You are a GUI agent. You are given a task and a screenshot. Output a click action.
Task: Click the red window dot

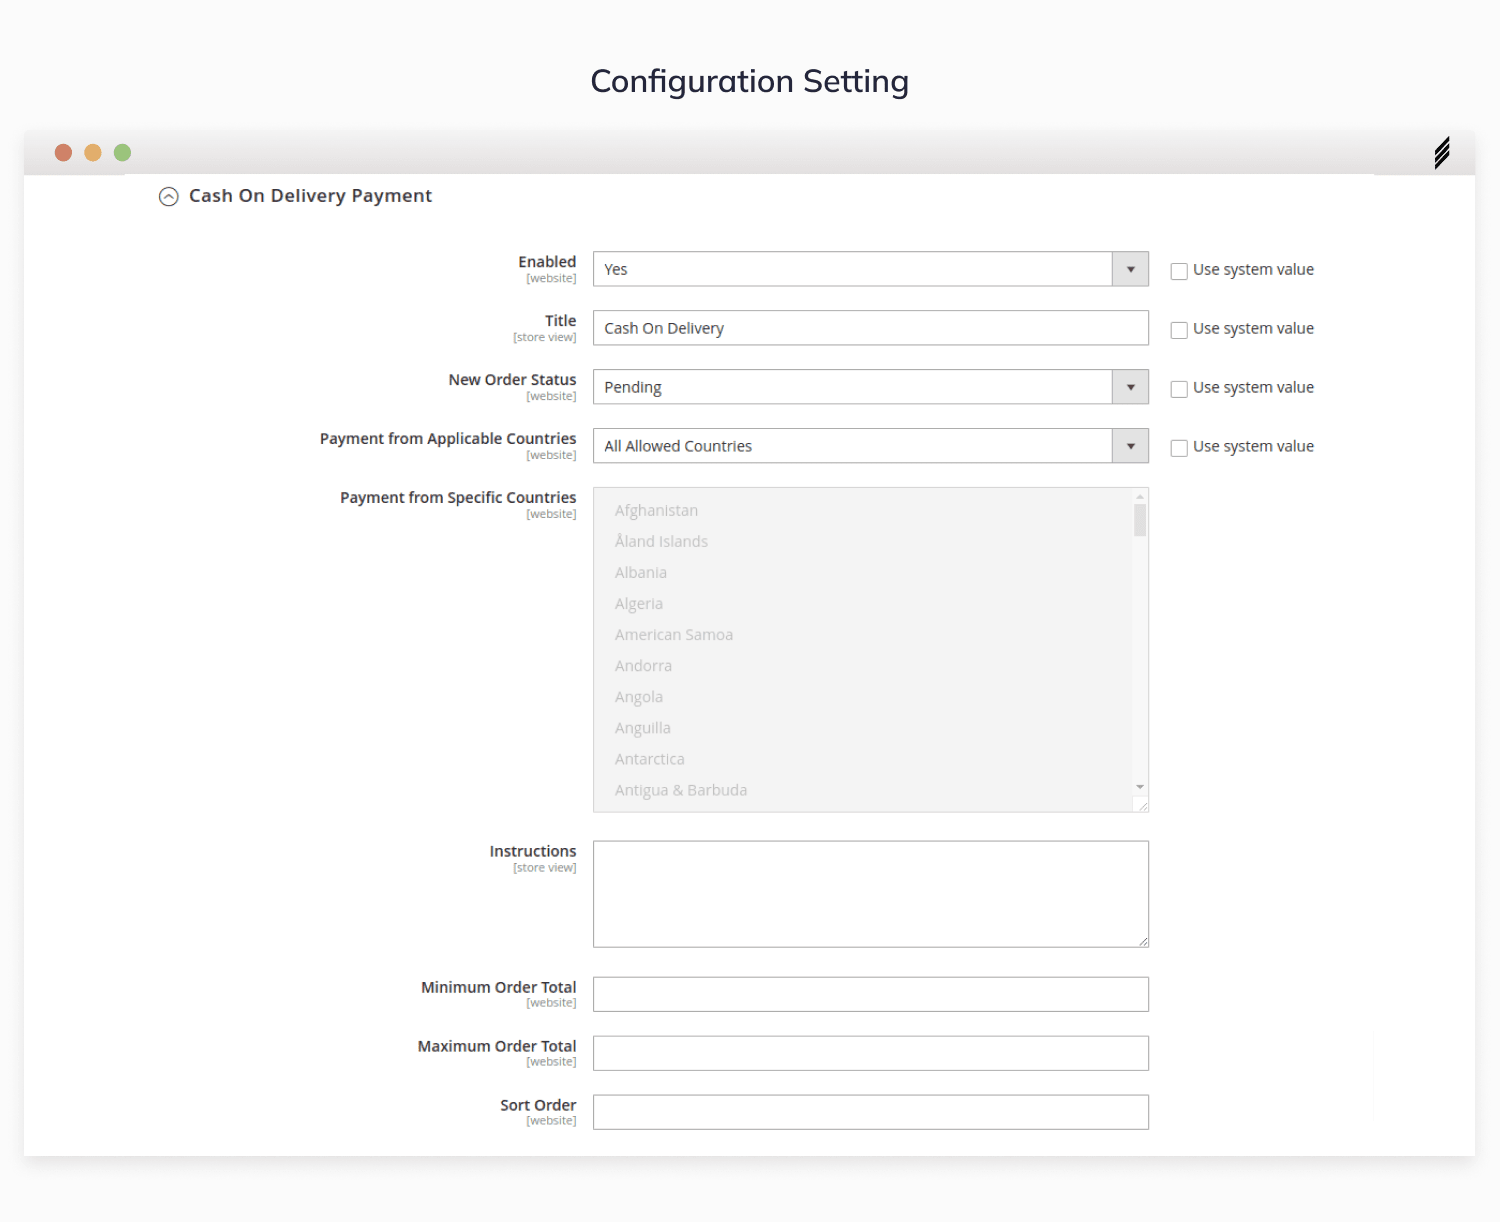(63, 153)
